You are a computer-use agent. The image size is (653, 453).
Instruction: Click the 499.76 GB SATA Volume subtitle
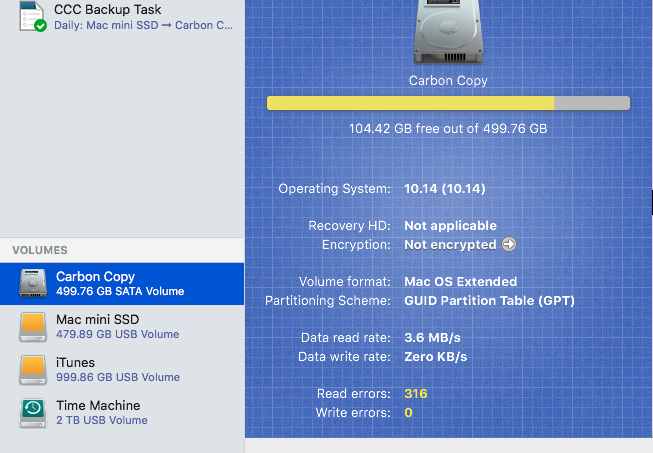coord(120,291)
